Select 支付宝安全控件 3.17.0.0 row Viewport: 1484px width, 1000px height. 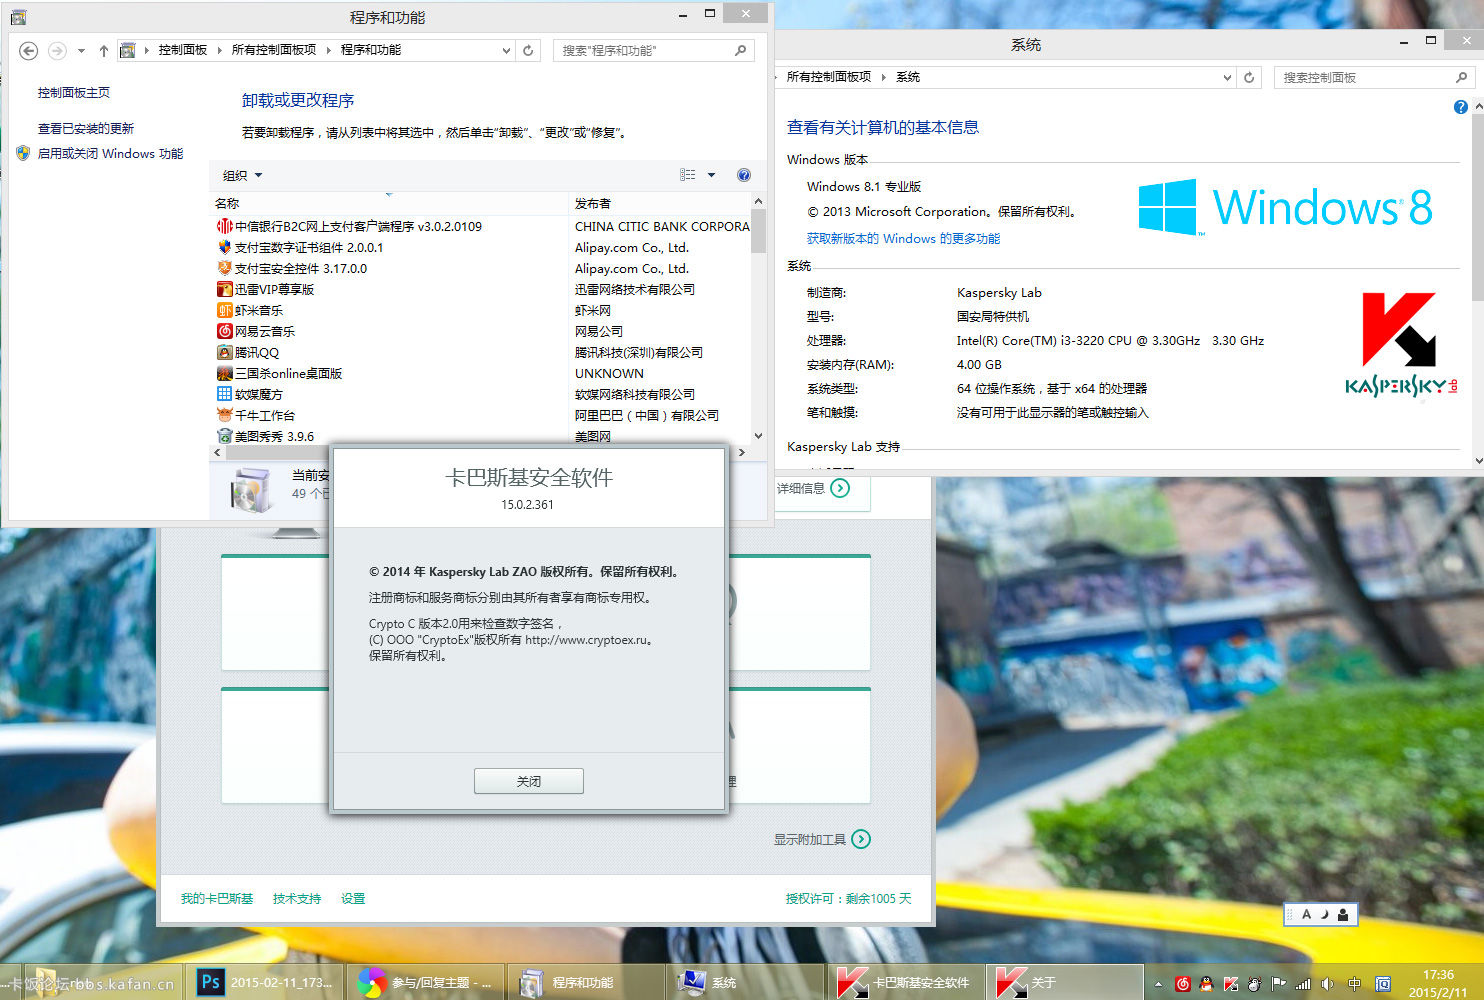(480, 269)
